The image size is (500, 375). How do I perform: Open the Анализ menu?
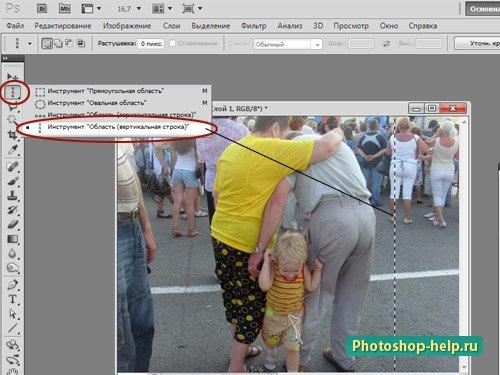[x=290, y=26]
